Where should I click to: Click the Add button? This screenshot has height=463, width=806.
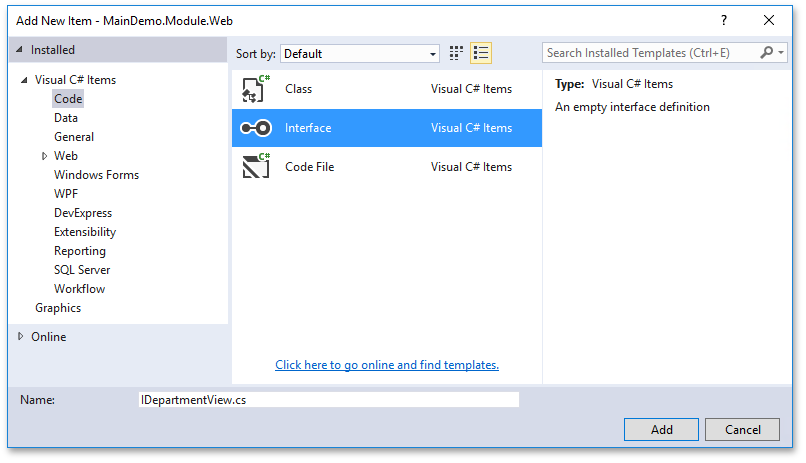click(661, 429)
